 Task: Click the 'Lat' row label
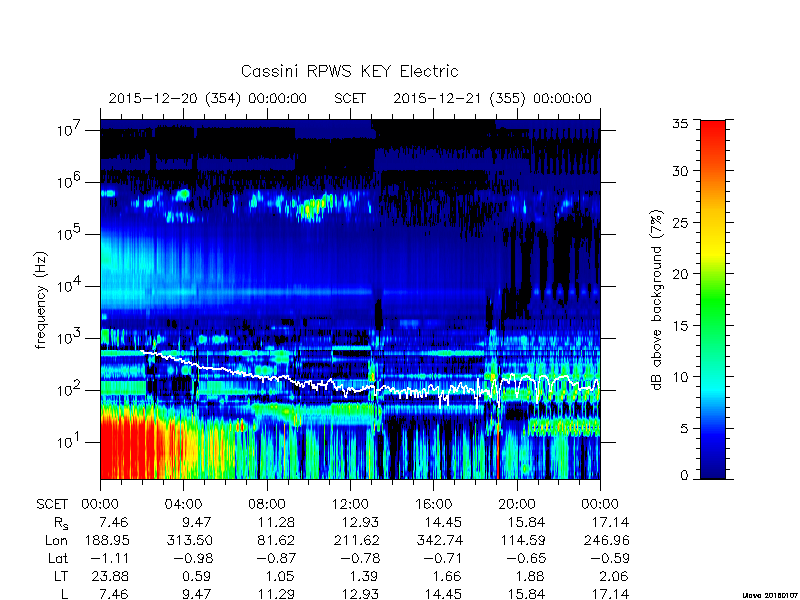(x=58, y=559)
